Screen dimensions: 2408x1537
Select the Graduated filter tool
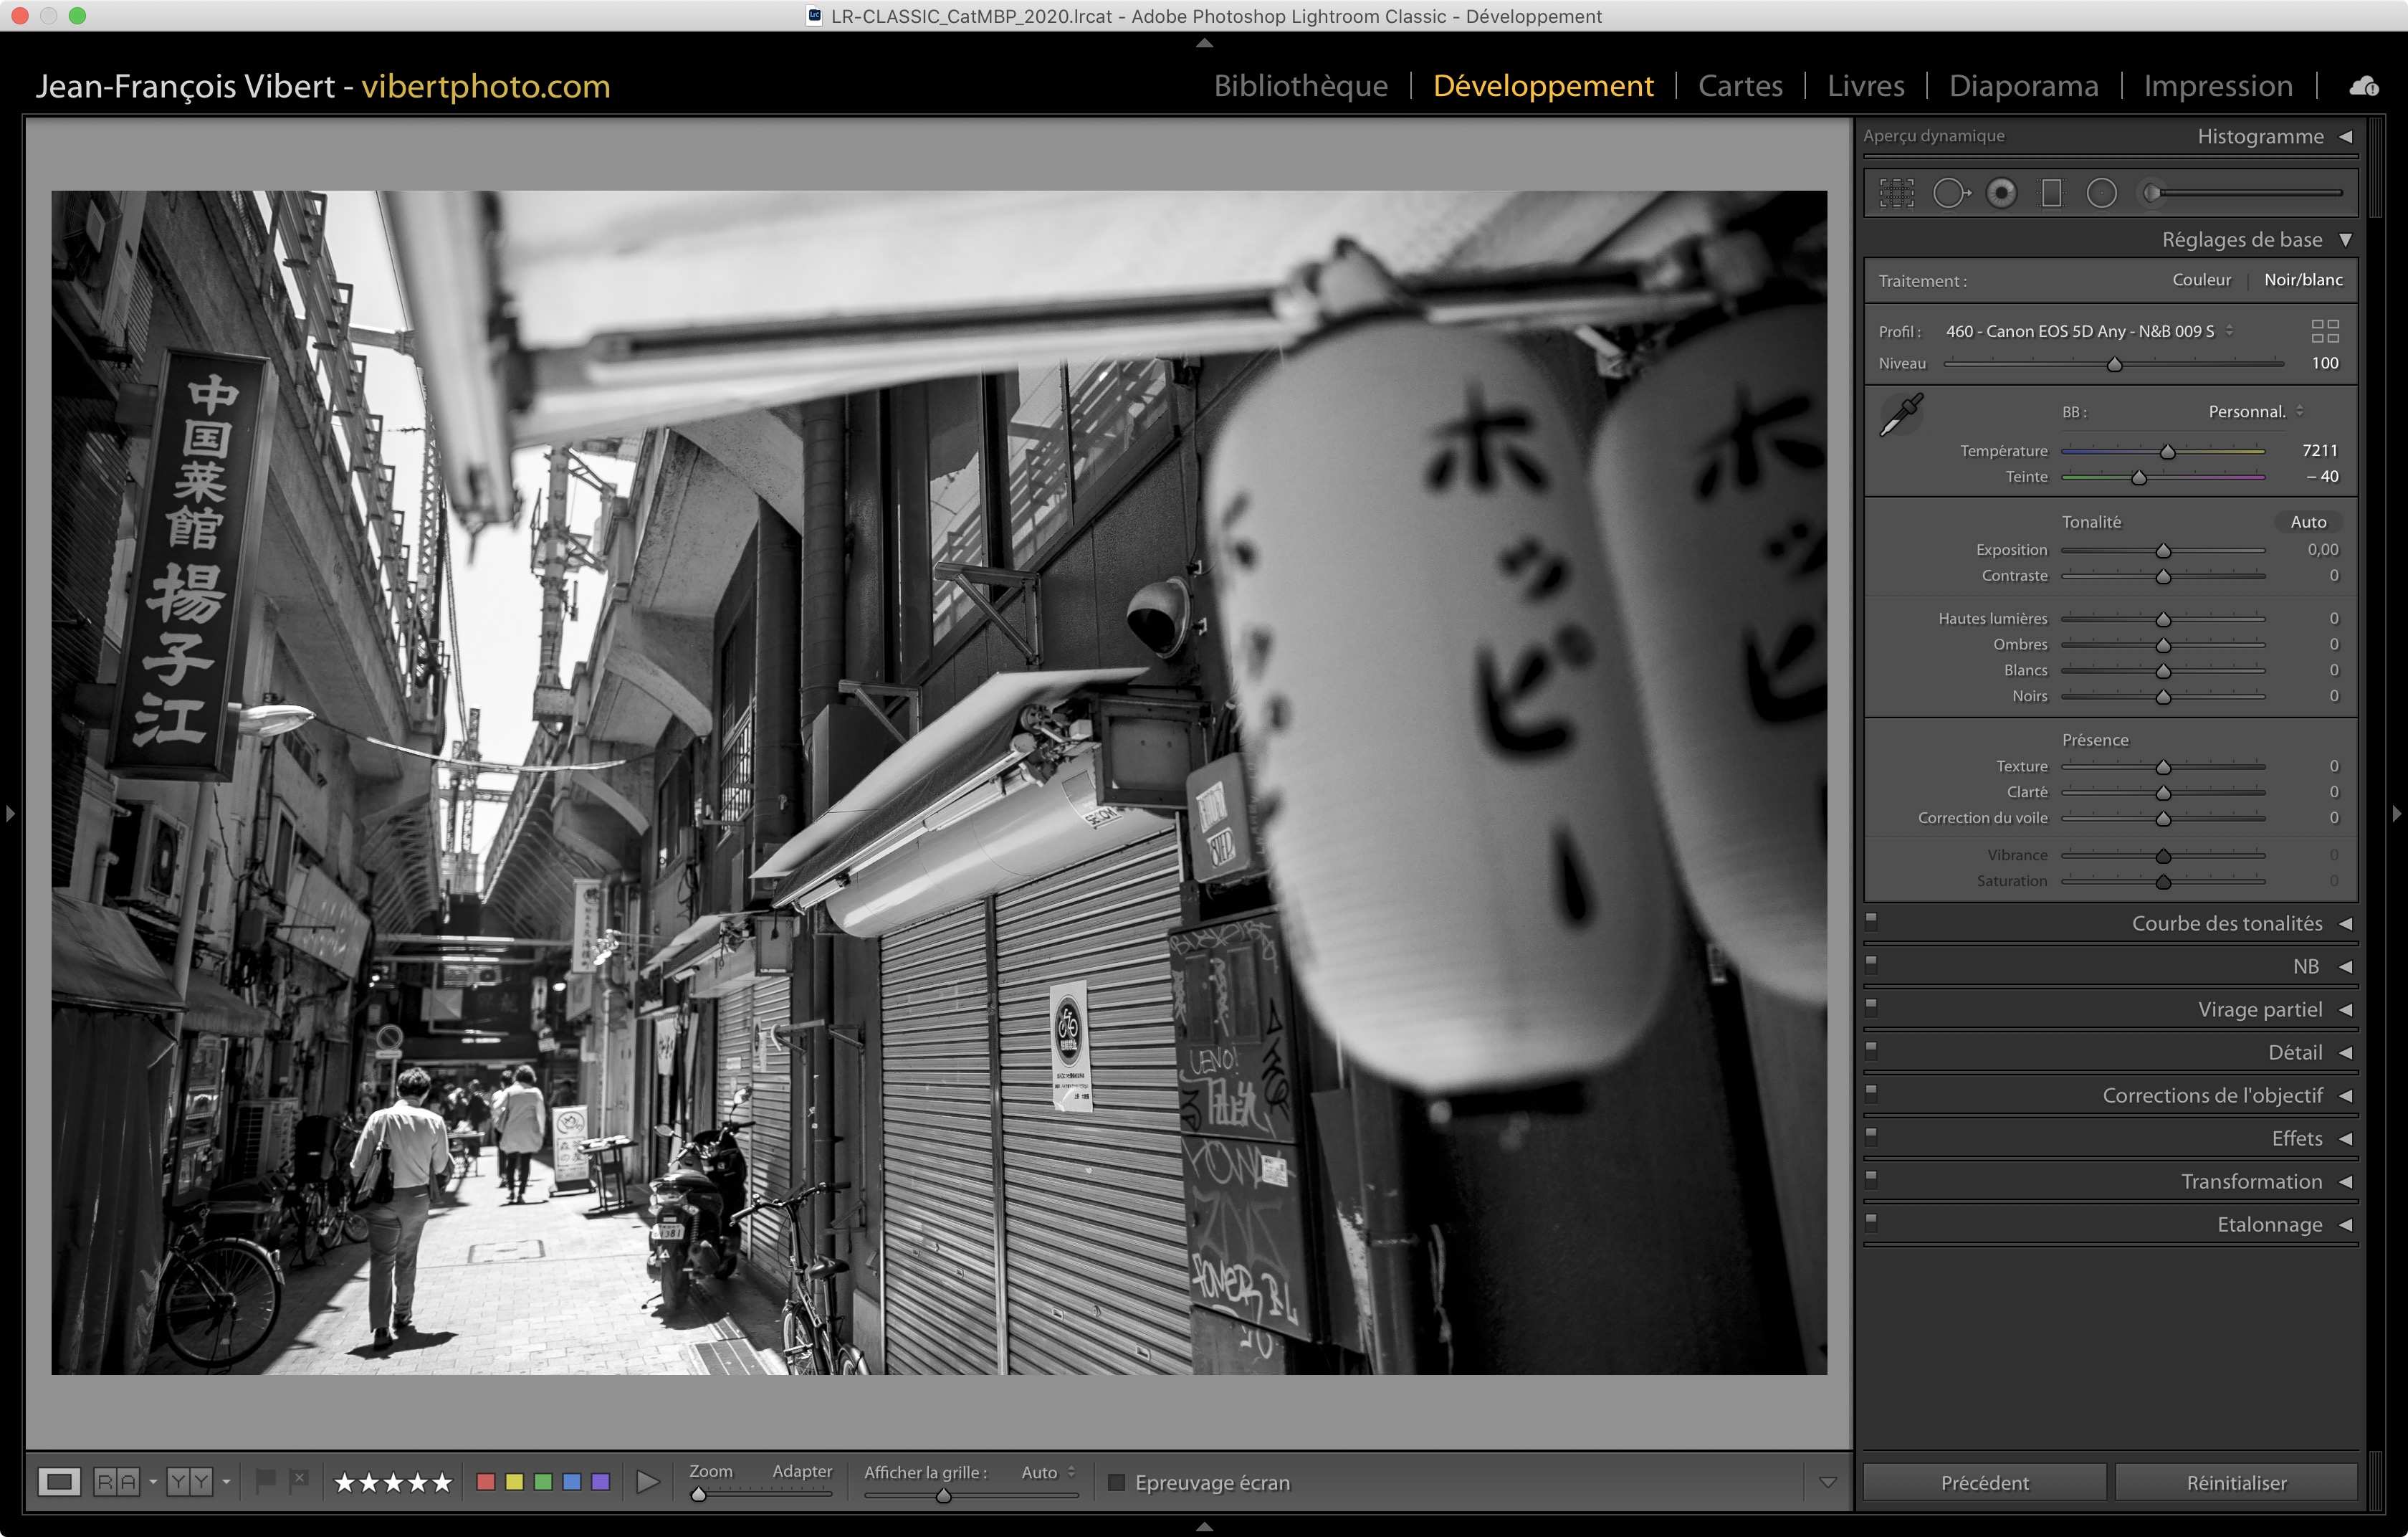coord(2051,193)
